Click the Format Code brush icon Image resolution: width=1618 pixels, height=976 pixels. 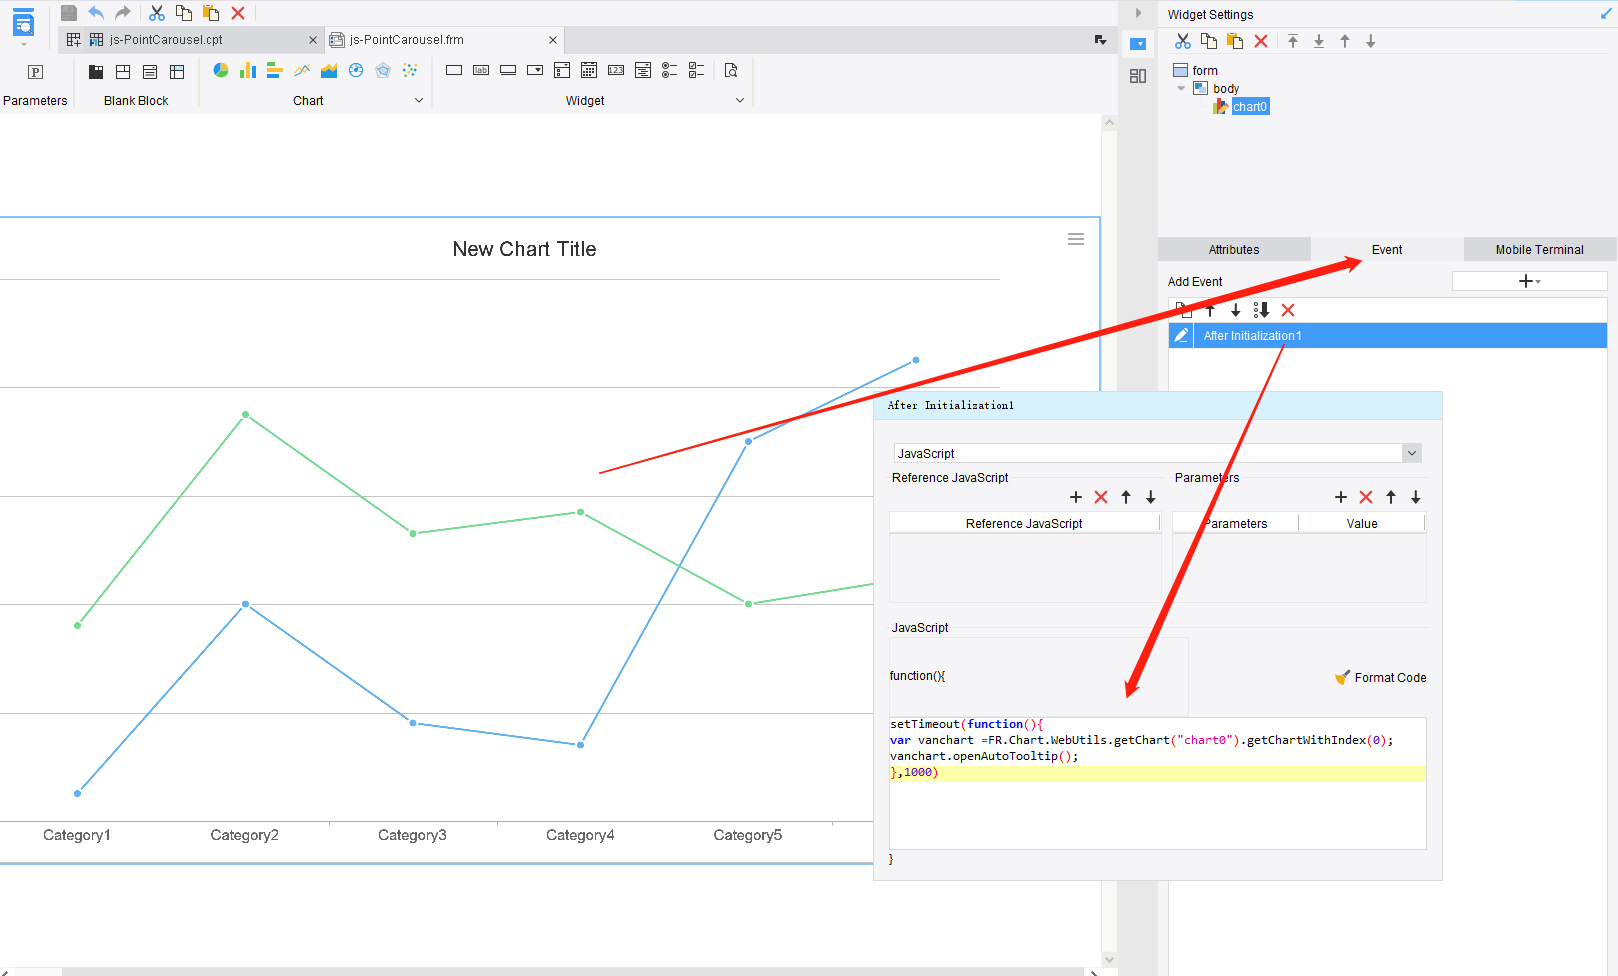click(1342, 677)
